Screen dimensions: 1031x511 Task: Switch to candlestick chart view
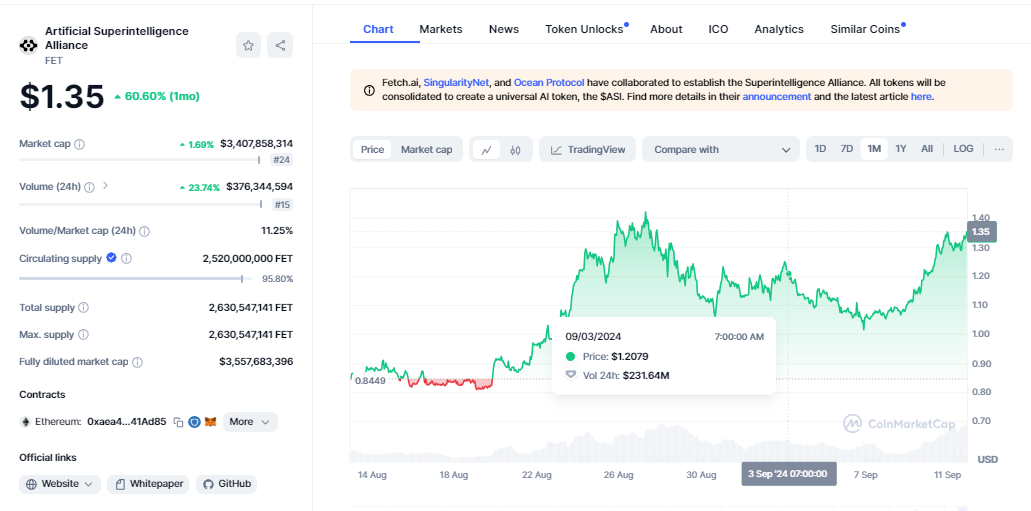pyautogui.click(x=516, y=150)
